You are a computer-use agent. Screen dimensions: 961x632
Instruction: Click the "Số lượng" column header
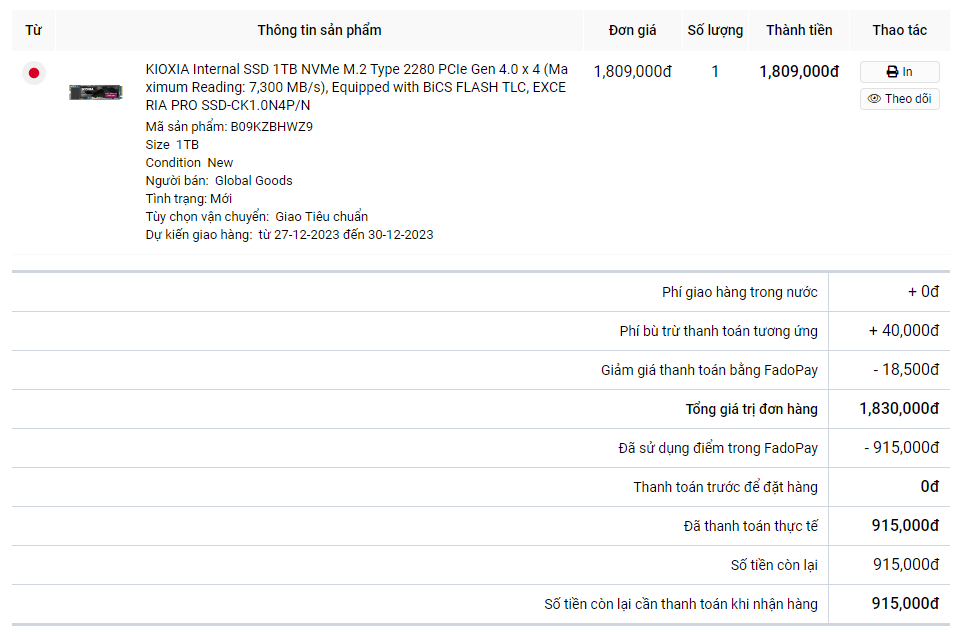715,30
